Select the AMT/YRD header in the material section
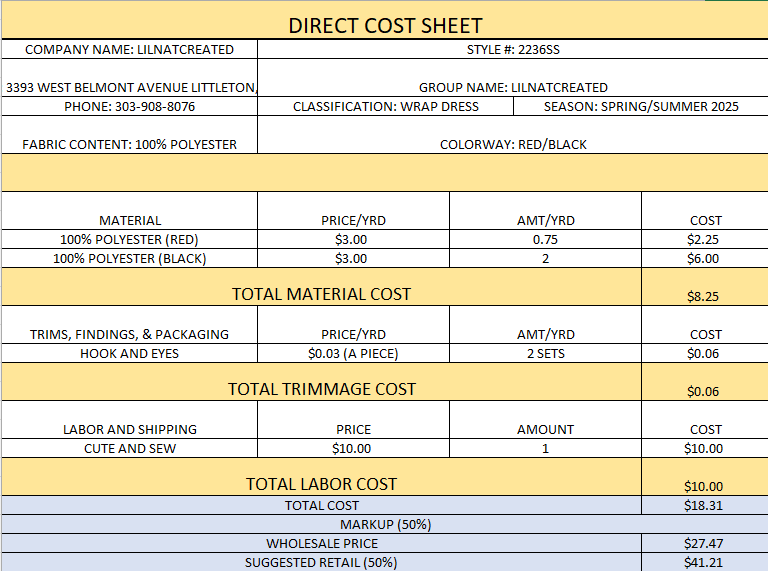 (545, 211)
